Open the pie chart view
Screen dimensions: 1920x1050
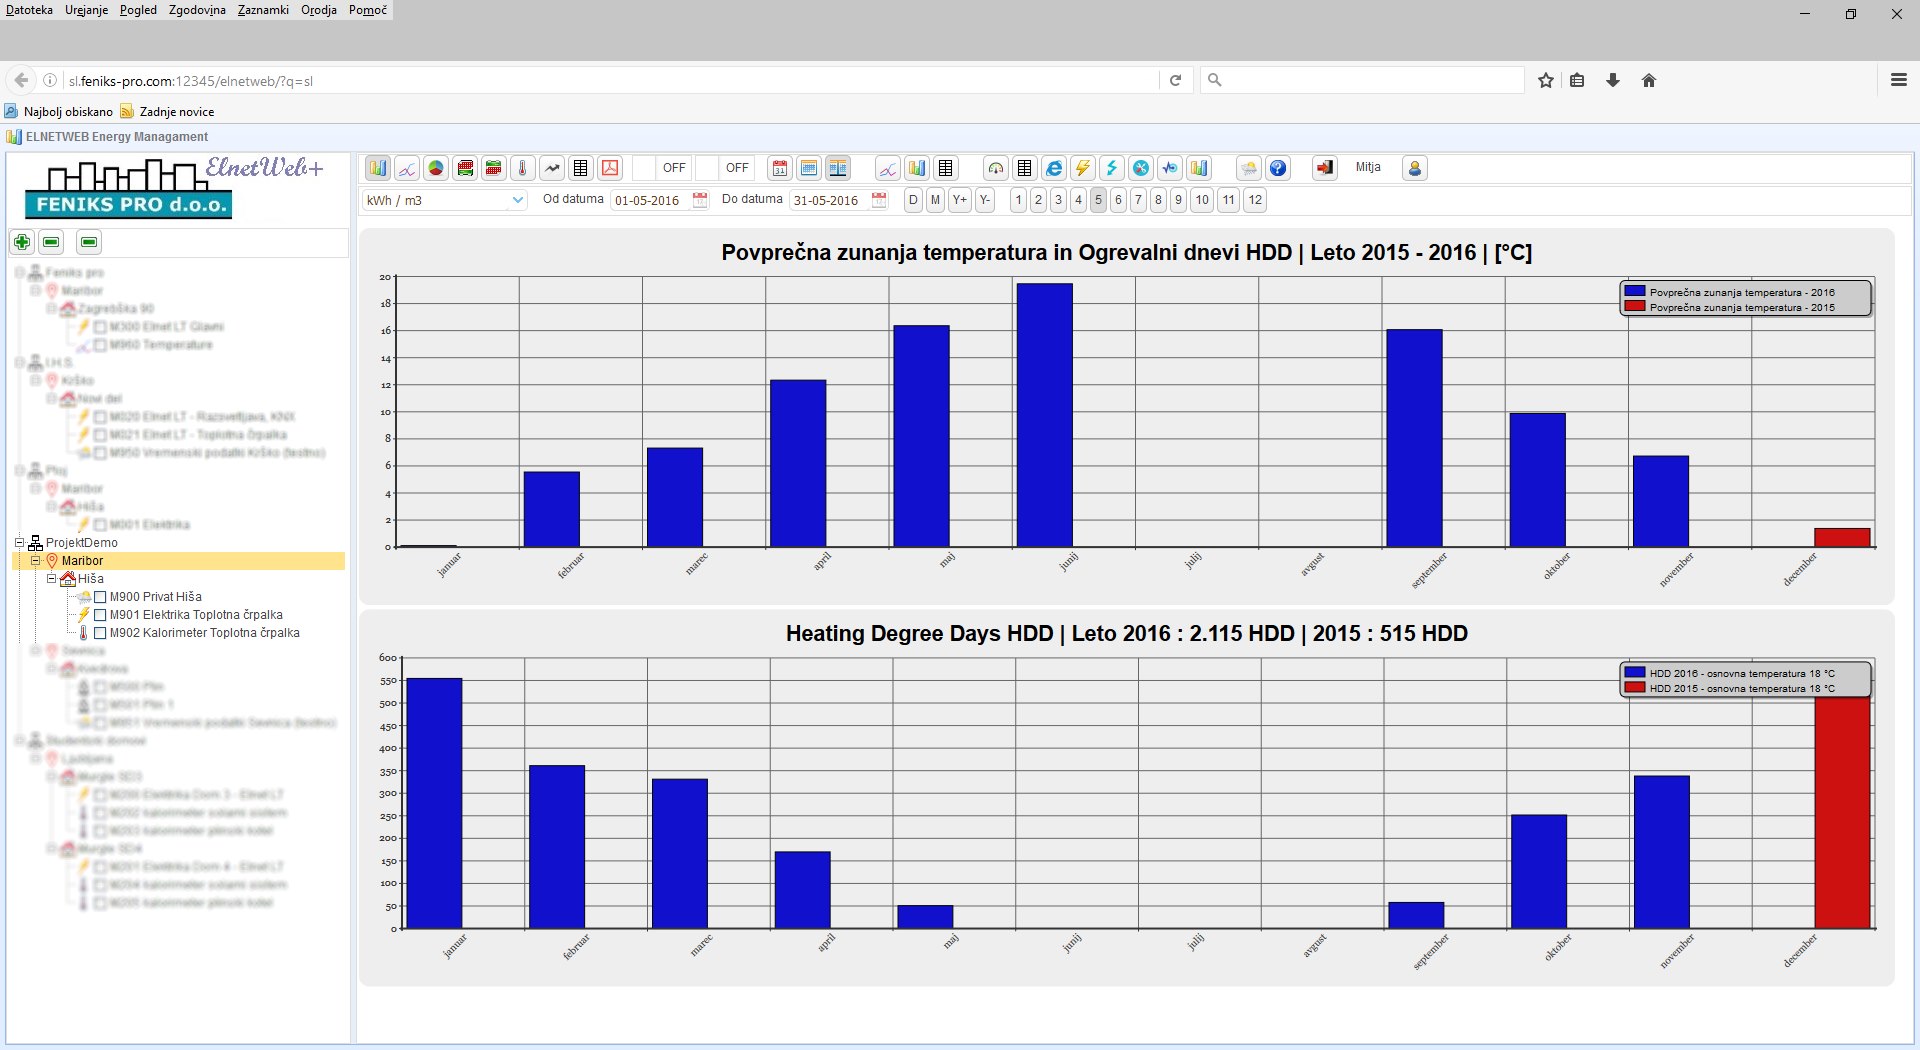(x=436, y=168)
